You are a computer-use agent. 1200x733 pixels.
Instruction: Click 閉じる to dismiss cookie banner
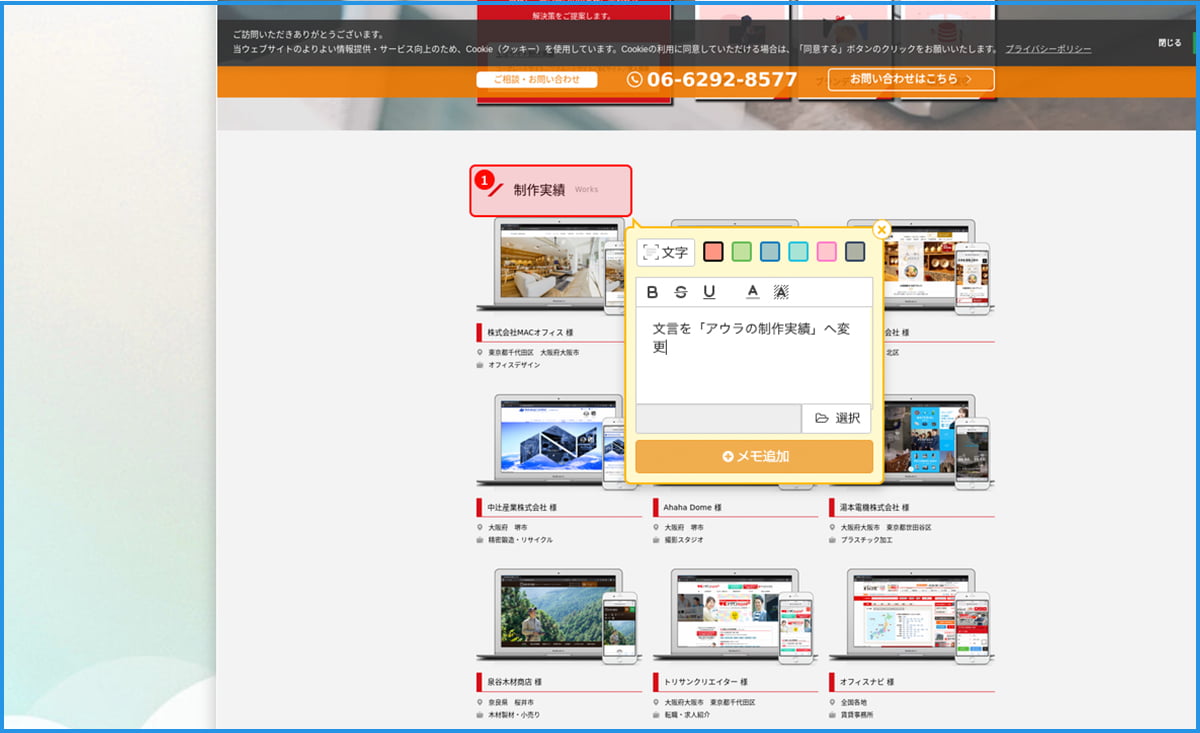coord(1169,43)
